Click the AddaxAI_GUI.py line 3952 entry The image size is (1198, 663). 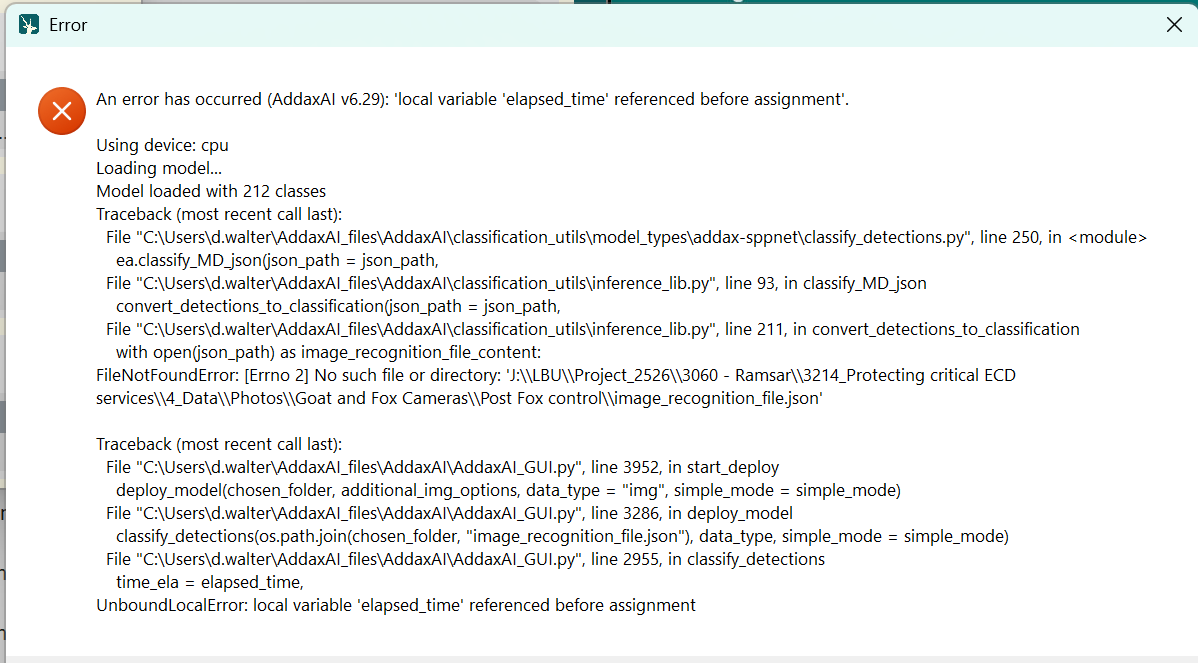[x=441, y=467]
